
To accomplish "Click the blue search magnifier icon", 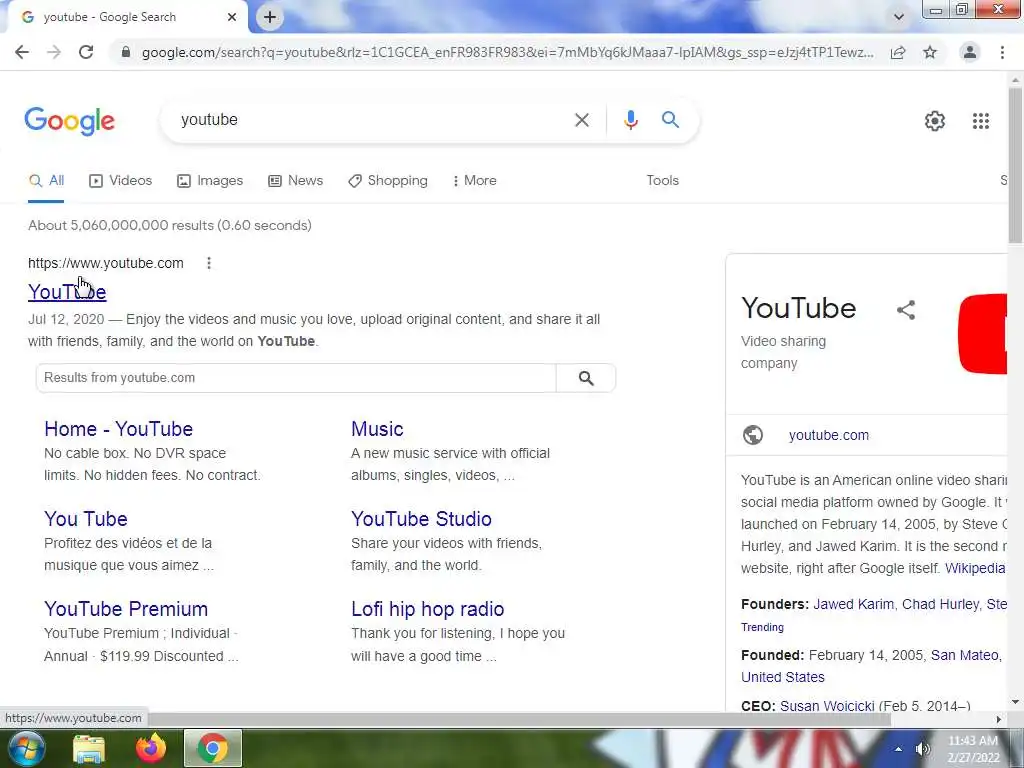I will tap(670, 120).
